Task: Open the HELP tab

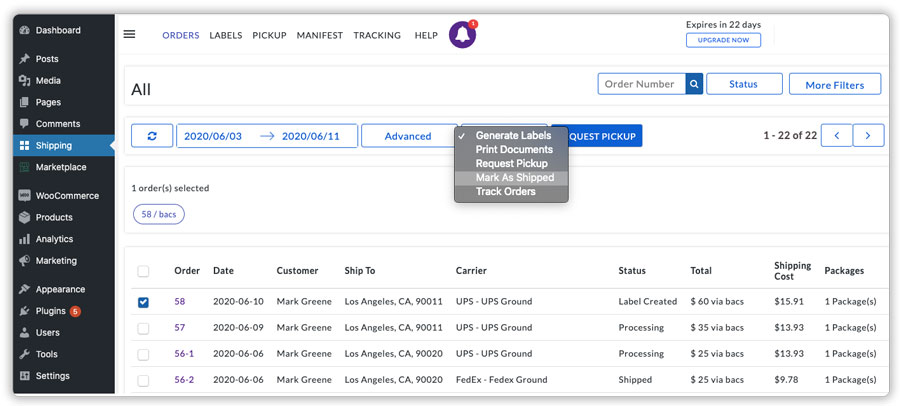Action: (x=426, y=35)
